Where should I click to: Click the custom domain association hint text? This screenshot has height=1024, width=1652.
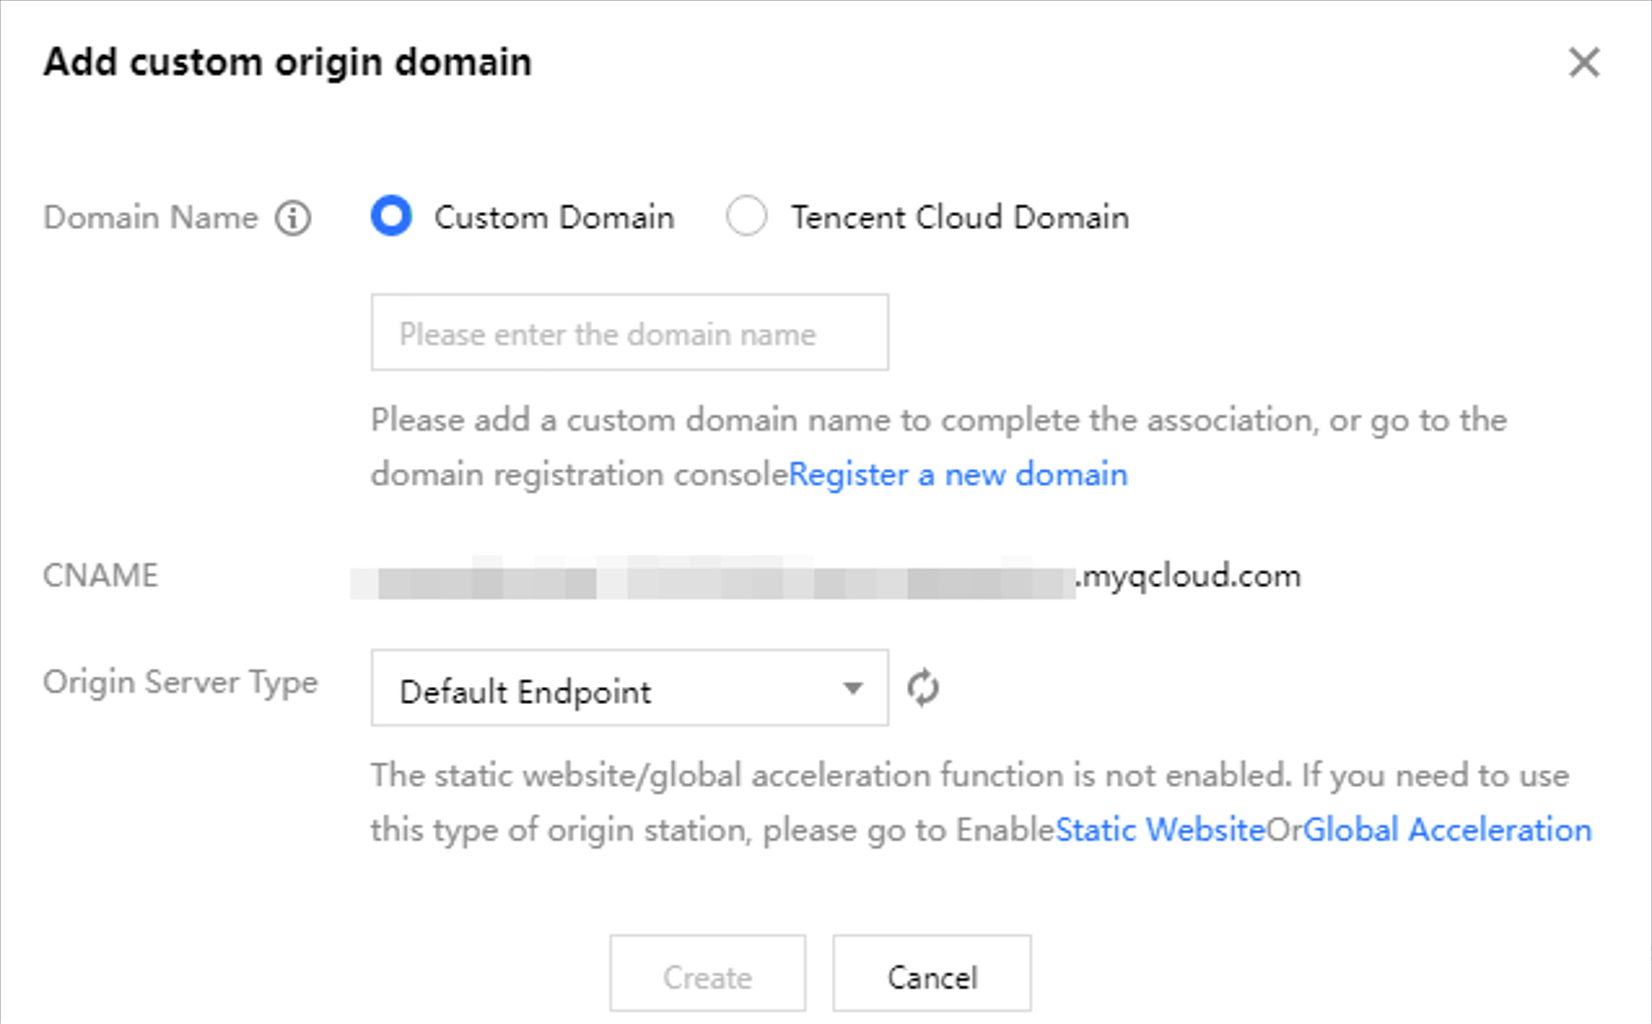[x=937, y=420]
